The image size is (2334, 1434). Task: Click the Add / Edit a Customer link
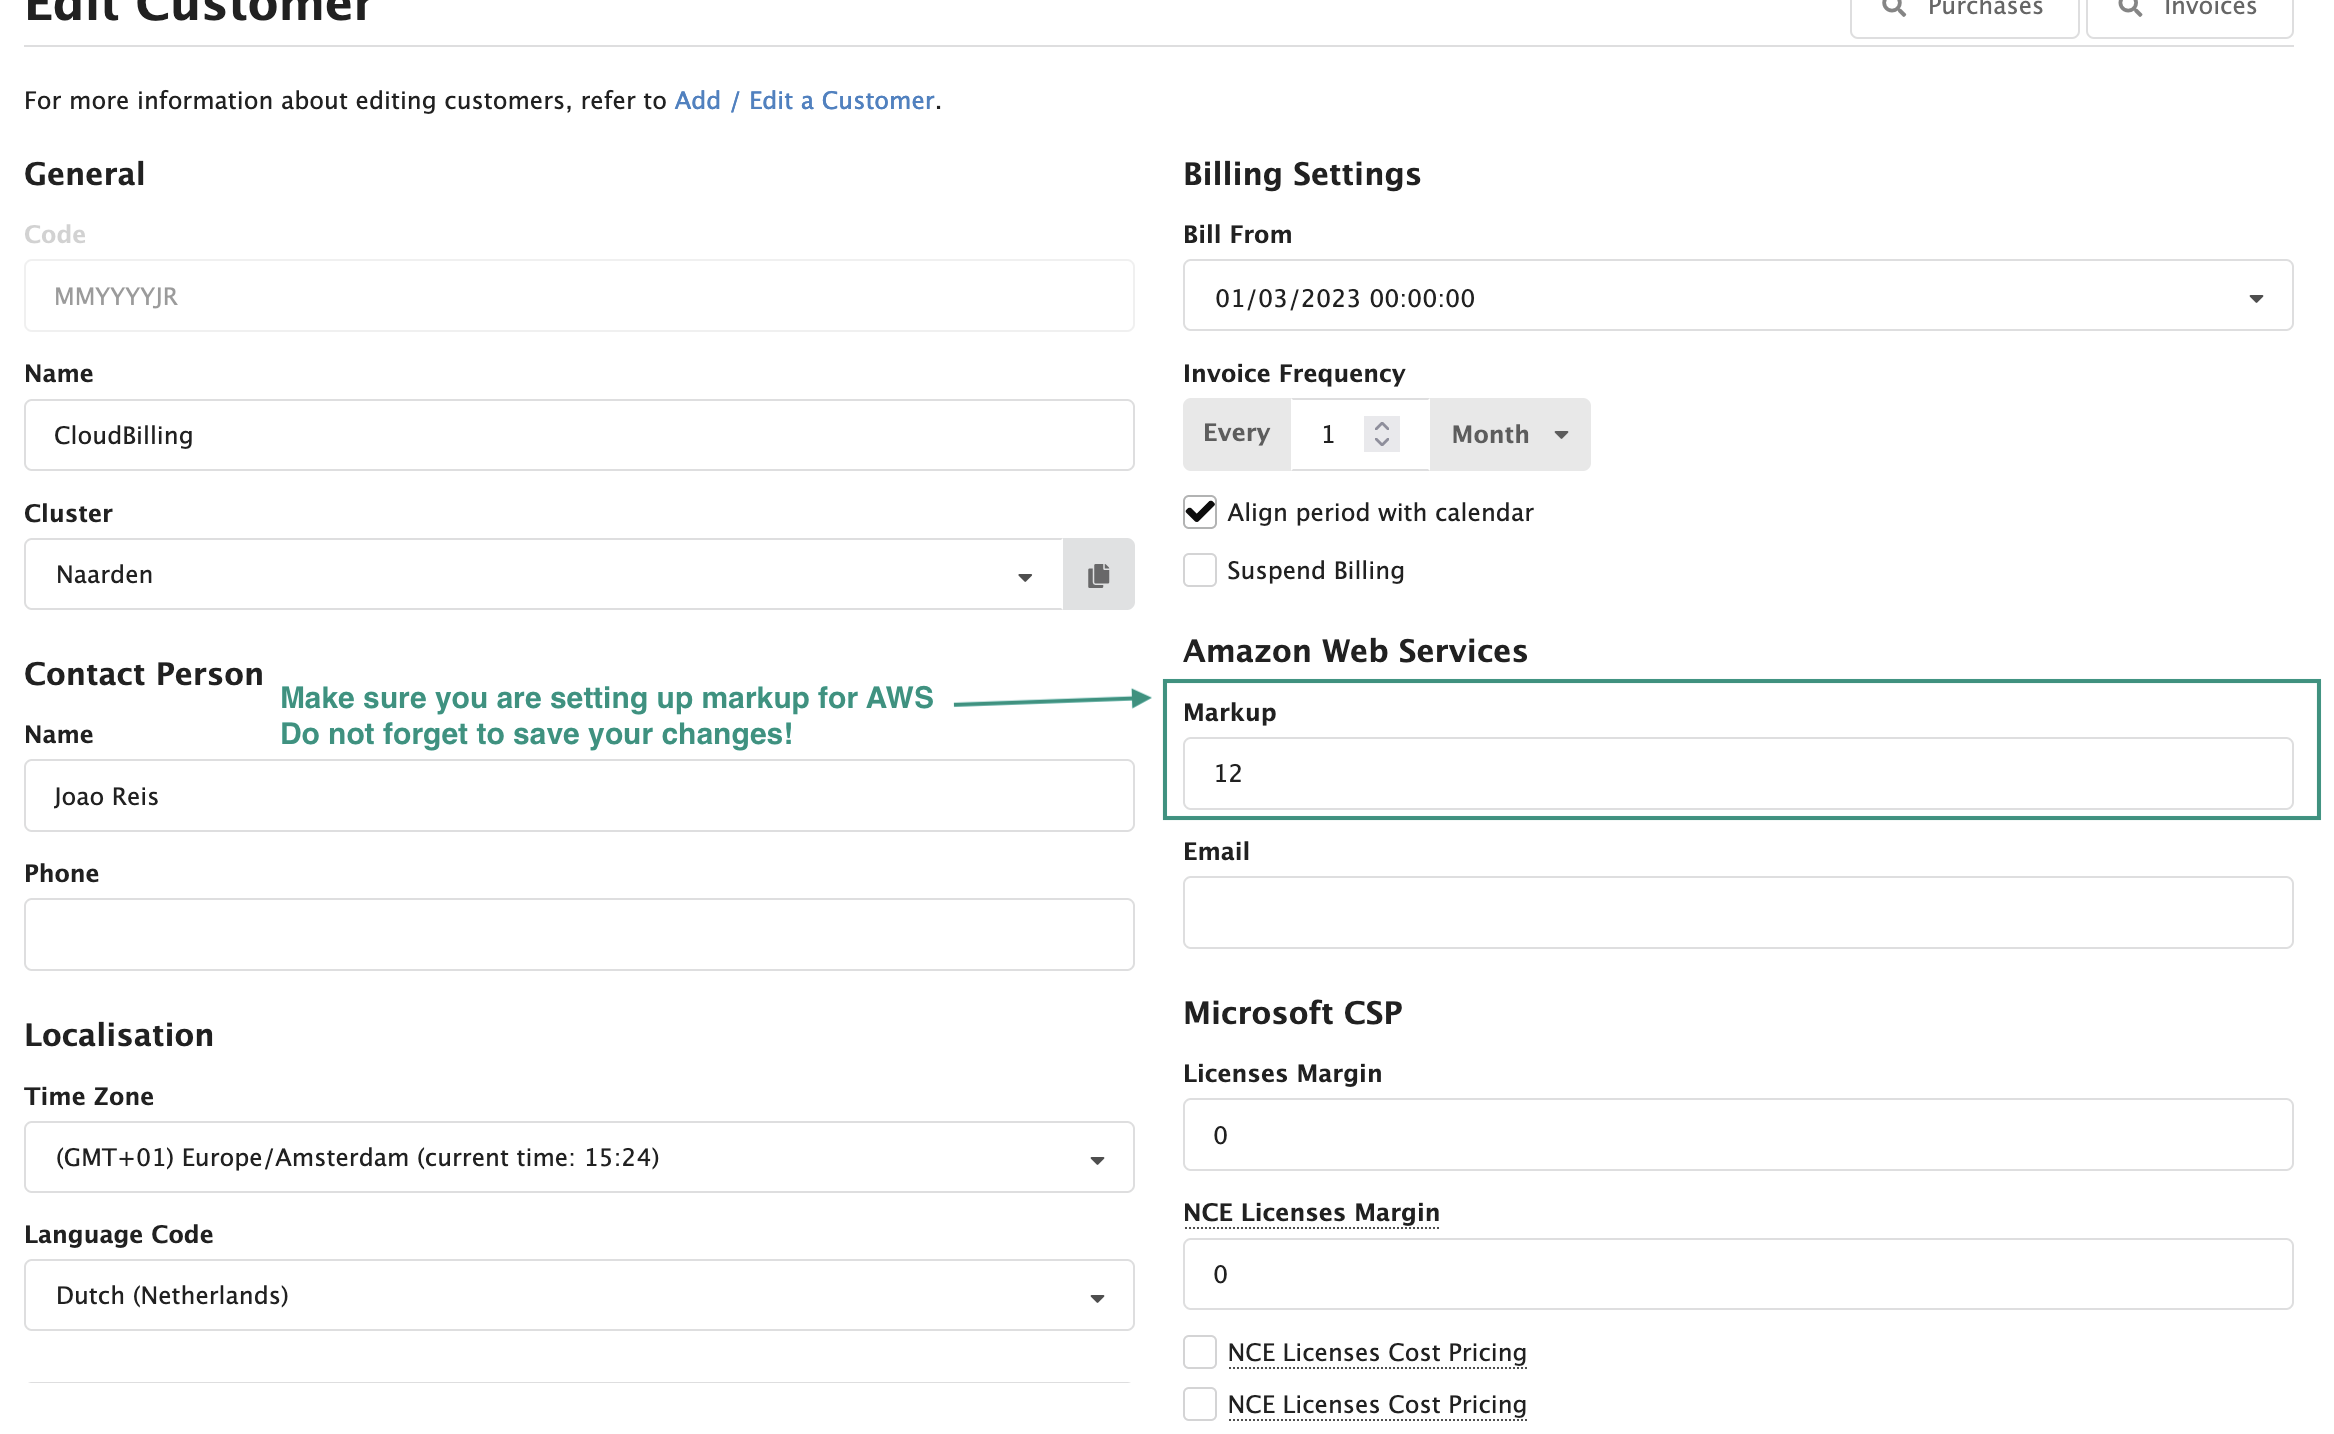tap(805, 100)
